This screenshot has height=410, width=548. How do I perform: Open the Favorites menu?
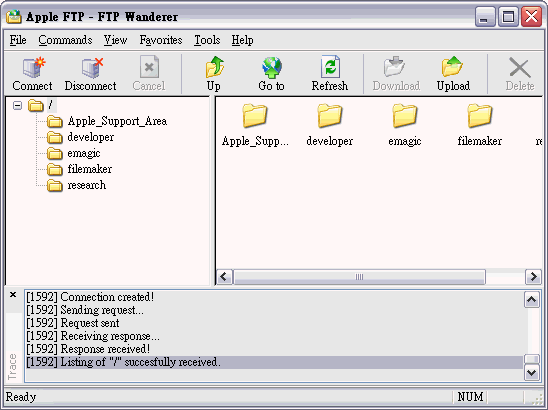pos(161,40)
